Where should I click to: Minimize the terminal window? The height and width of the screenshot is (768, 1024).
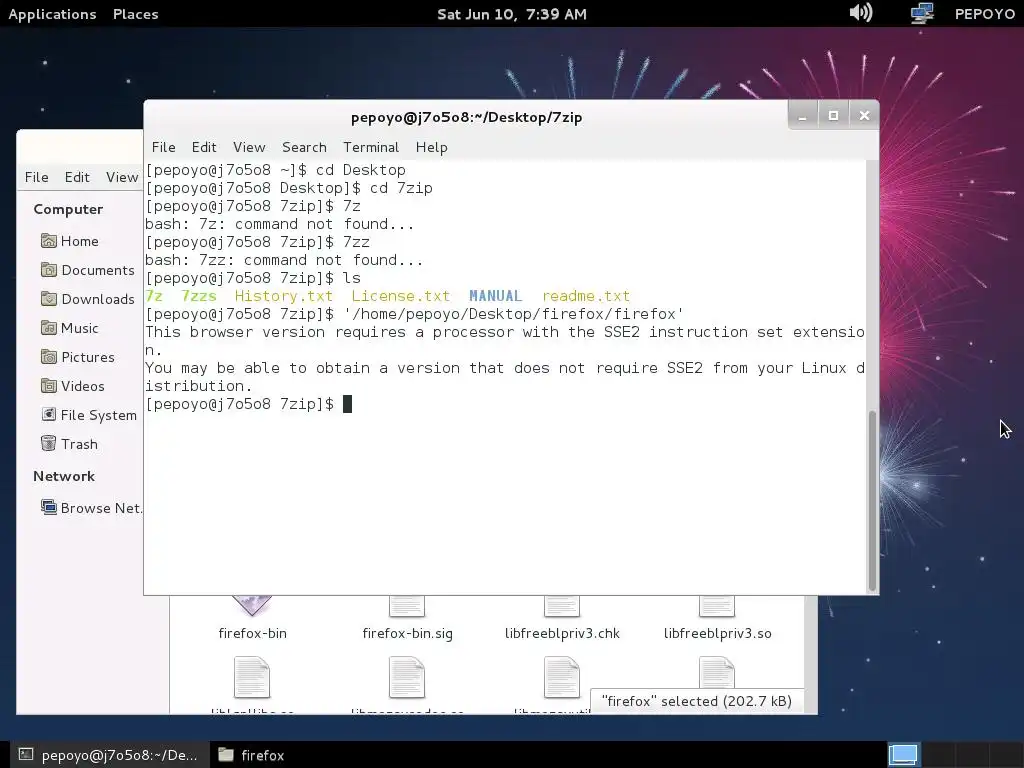(x=803, y=116)
